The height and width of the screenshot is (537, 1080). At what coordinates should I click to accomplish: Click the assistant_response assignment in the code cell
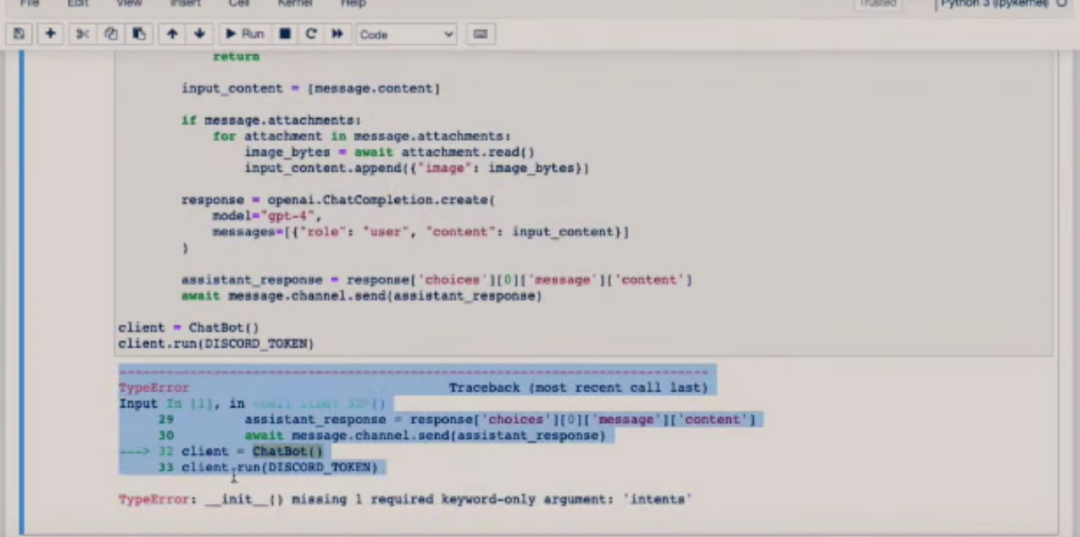click(437, 280)
